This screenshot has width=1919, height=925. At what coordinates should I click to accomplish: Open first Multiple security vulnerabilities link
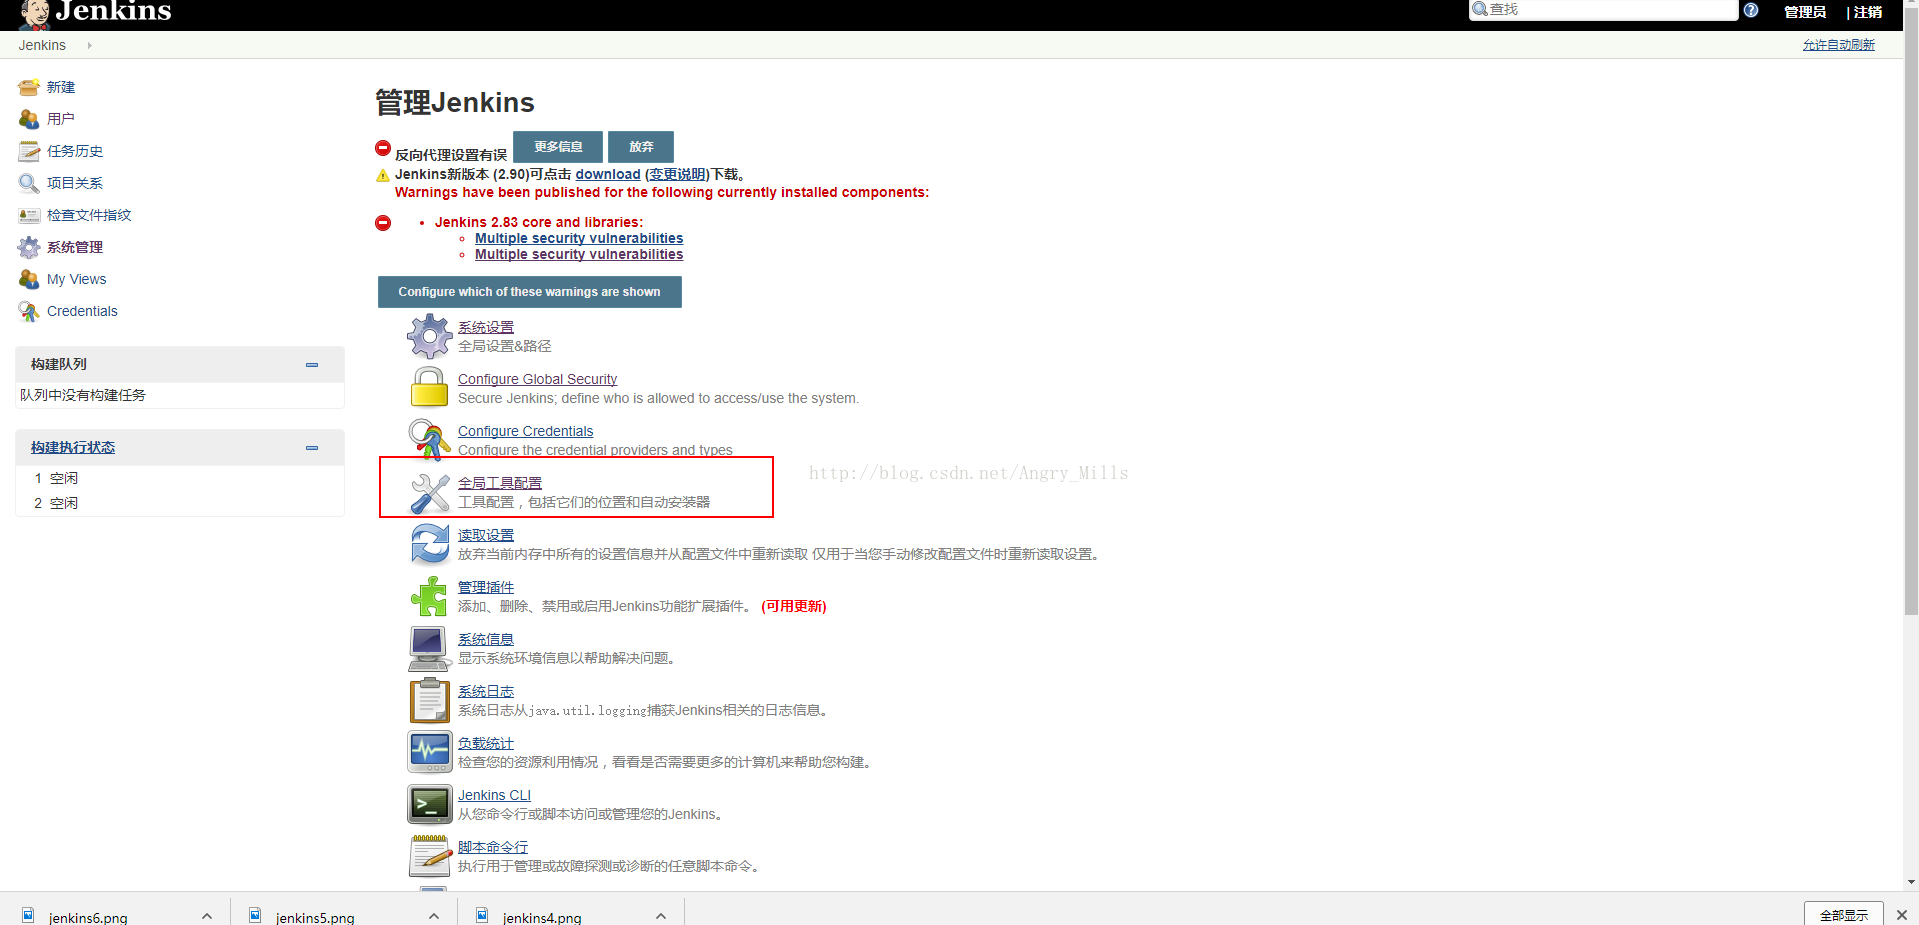click(579, 238)
